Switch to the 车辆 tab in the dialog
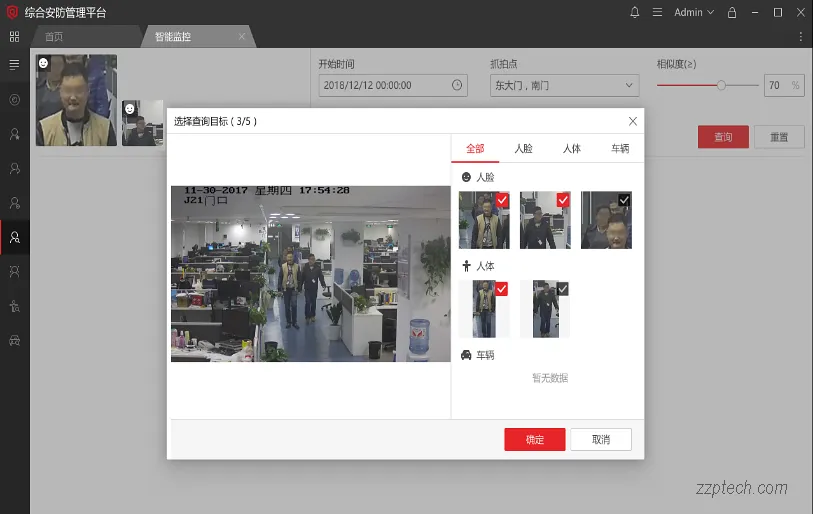Viewport: 813px width, 514px height. point(620,148)
